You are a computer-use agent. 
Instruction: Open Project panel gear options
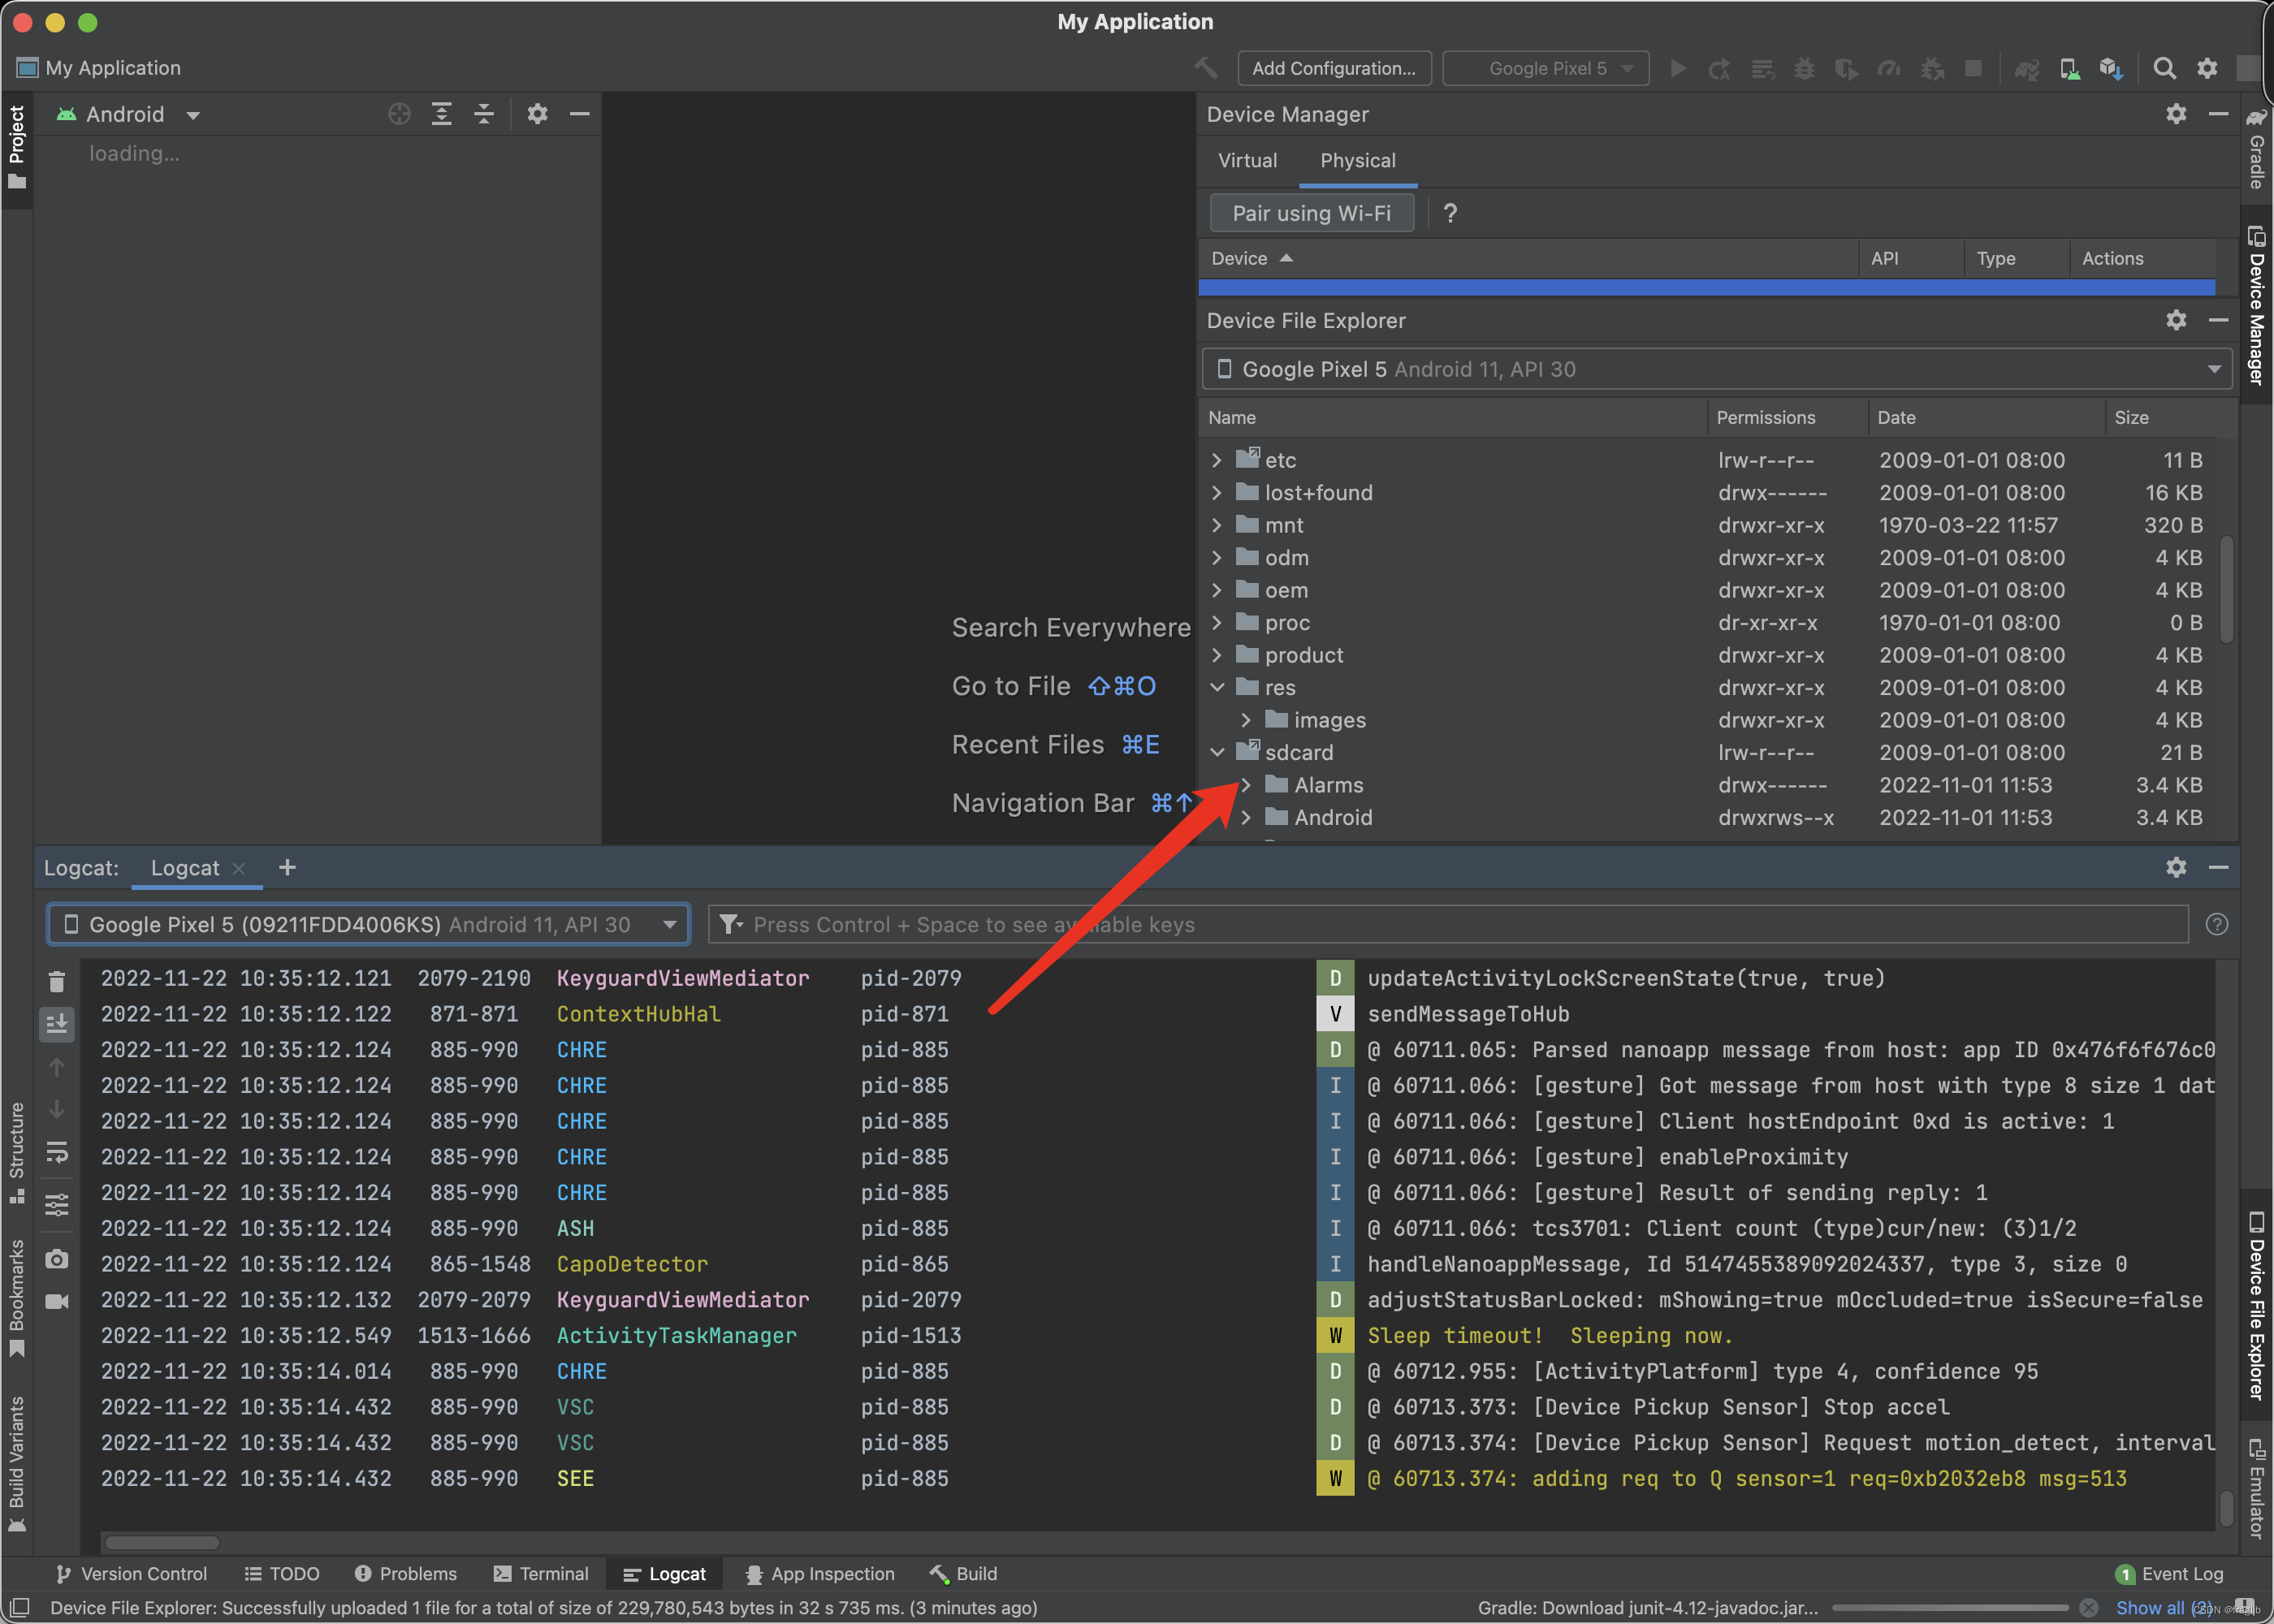537,114
